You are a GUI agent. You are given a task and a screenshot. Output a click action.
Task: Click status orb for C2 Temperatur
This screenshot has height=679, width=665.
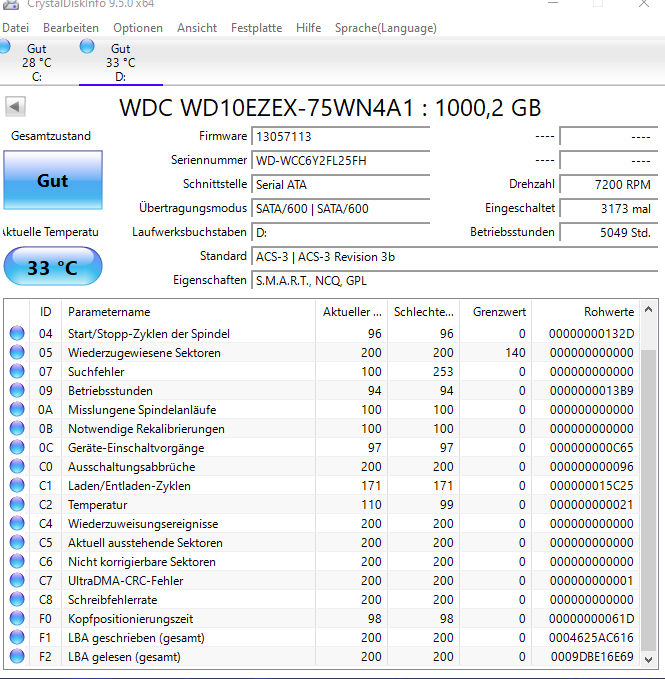click(17, 505)
